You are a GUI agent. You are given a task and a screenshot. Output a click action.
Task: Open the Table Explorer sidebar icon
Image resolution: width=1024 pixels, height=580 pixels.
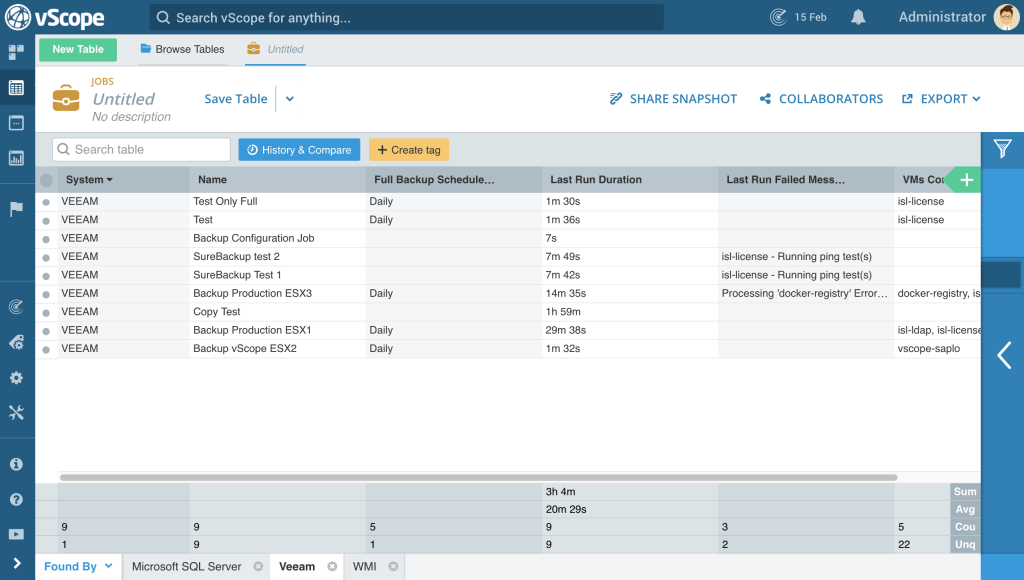point(16,88)
